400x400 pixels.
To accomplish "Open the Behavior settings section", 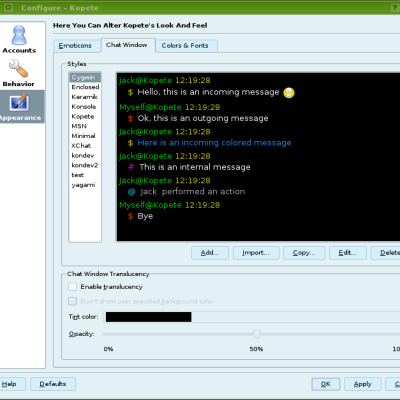I will (x=18, y=73).
